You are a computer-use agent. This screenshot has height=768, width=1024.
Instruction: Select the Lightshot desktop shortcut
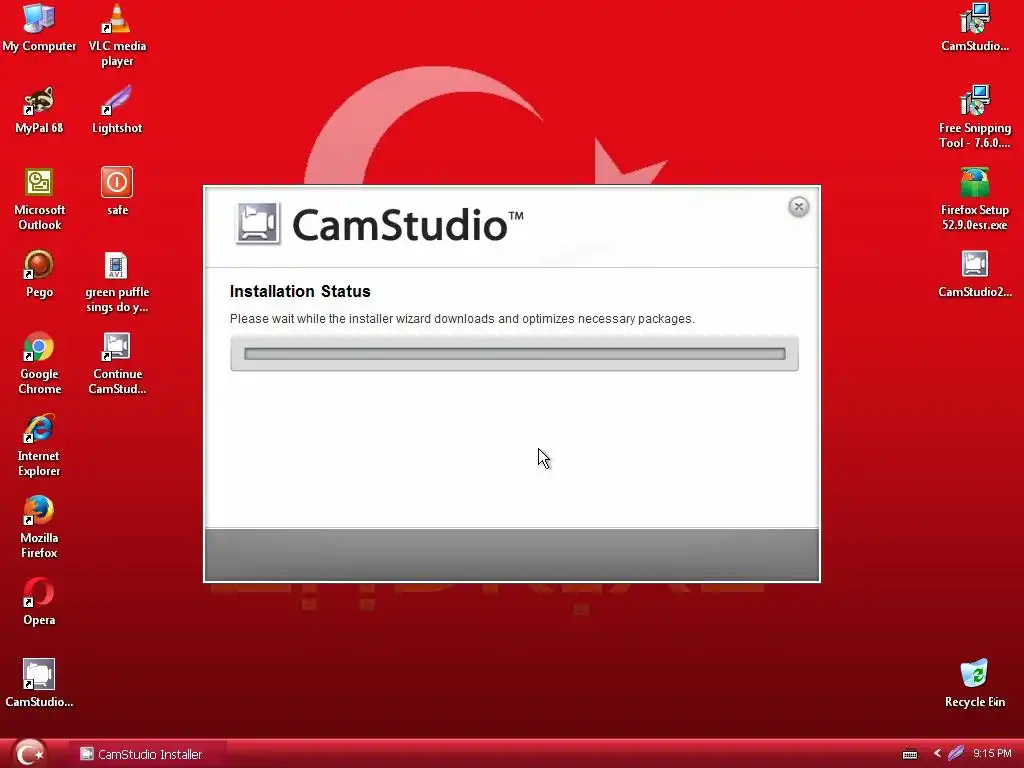[117, 110]
